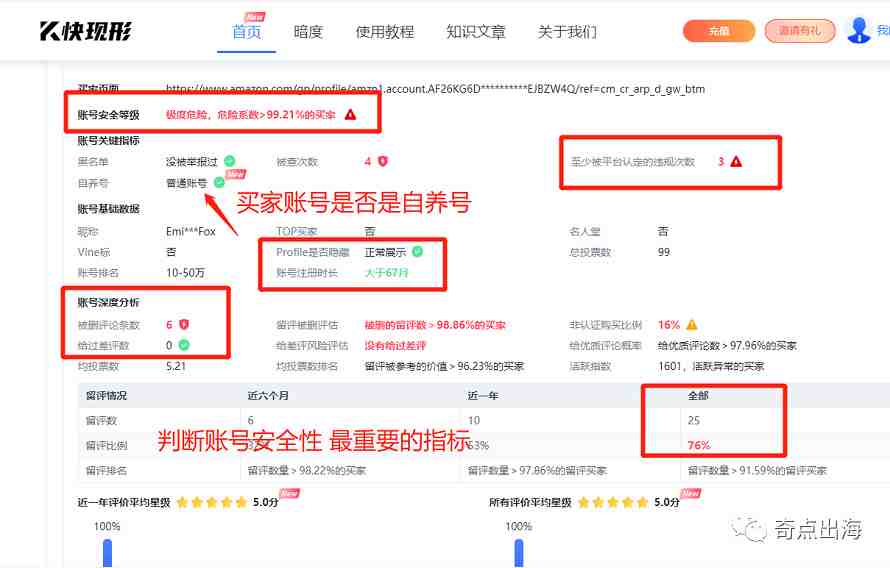This screenshot has width=890, height=568.
Task: Click the 邀请有礼 button
Action: tap(799, 31)
